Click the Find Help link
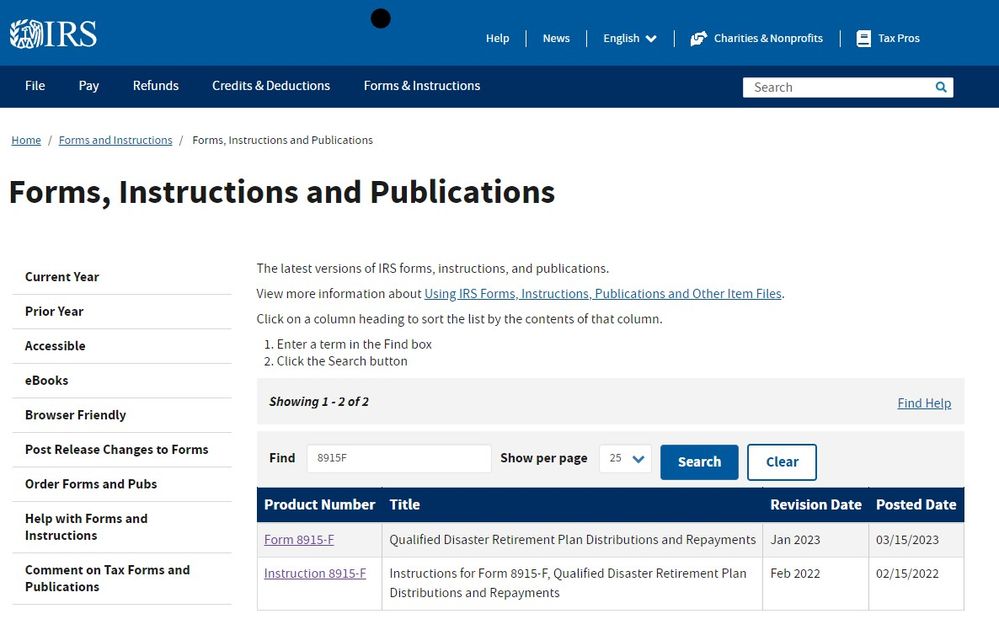This screenshot has height=624, width=999. click(x=924, y=403)
